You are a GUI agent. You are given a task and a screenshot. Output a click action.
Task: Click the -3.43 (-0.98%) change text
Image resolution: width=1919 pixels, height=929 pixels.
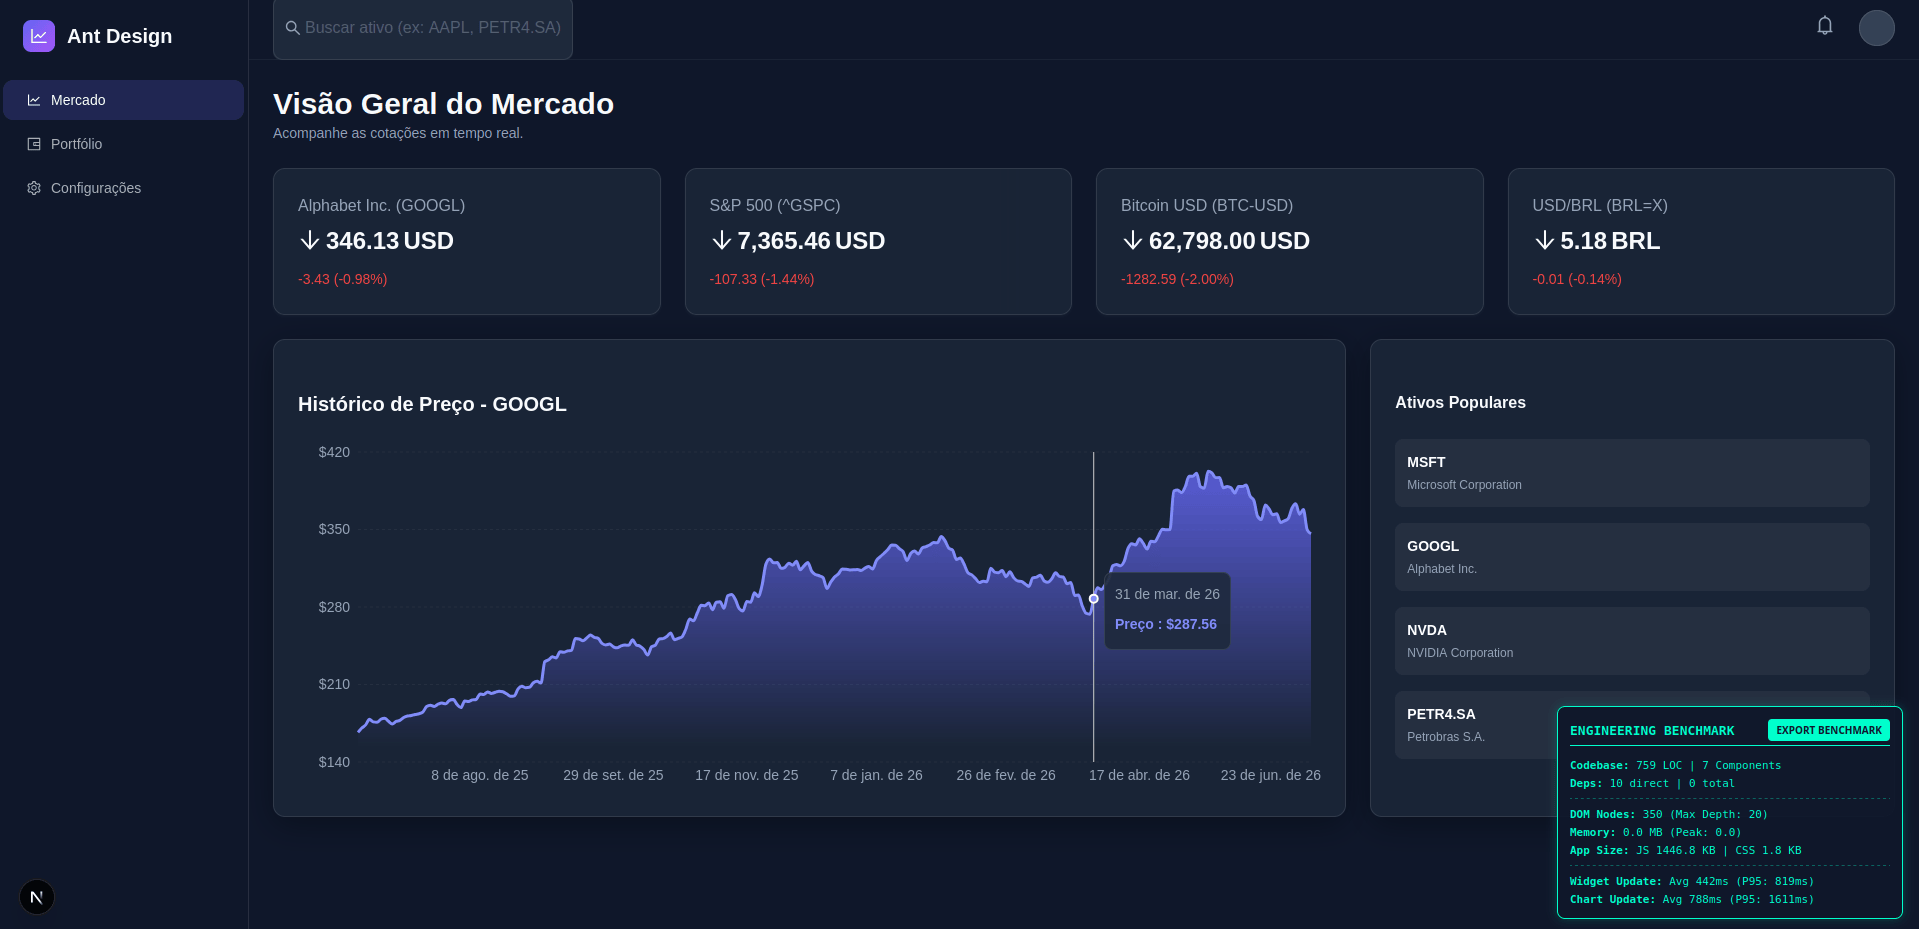pyautogui.click(x=343, y=279)
